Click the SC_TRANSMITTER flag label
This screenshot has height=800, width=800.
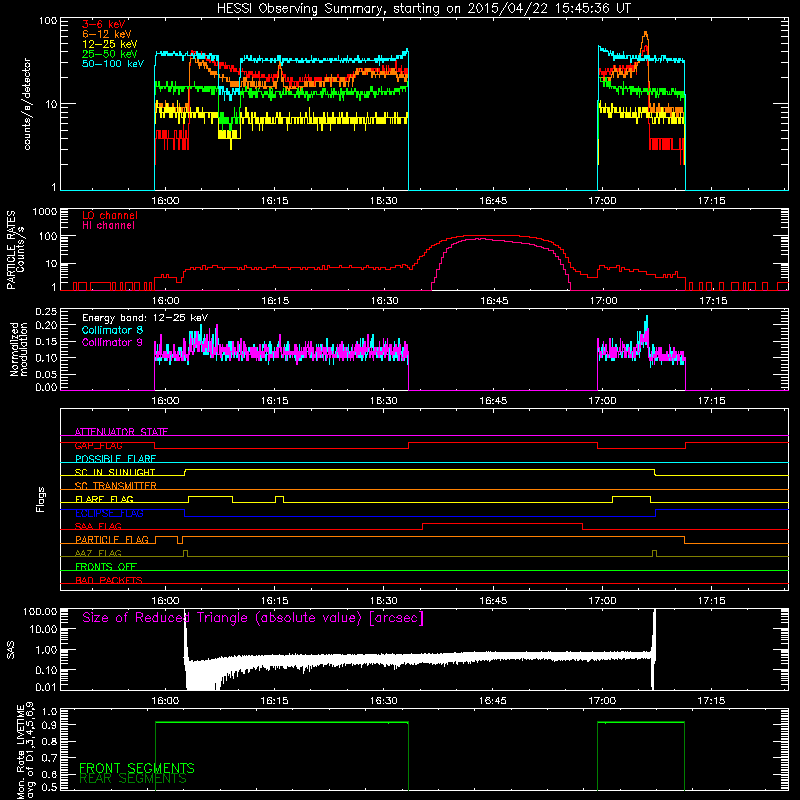tap(116, 486)
